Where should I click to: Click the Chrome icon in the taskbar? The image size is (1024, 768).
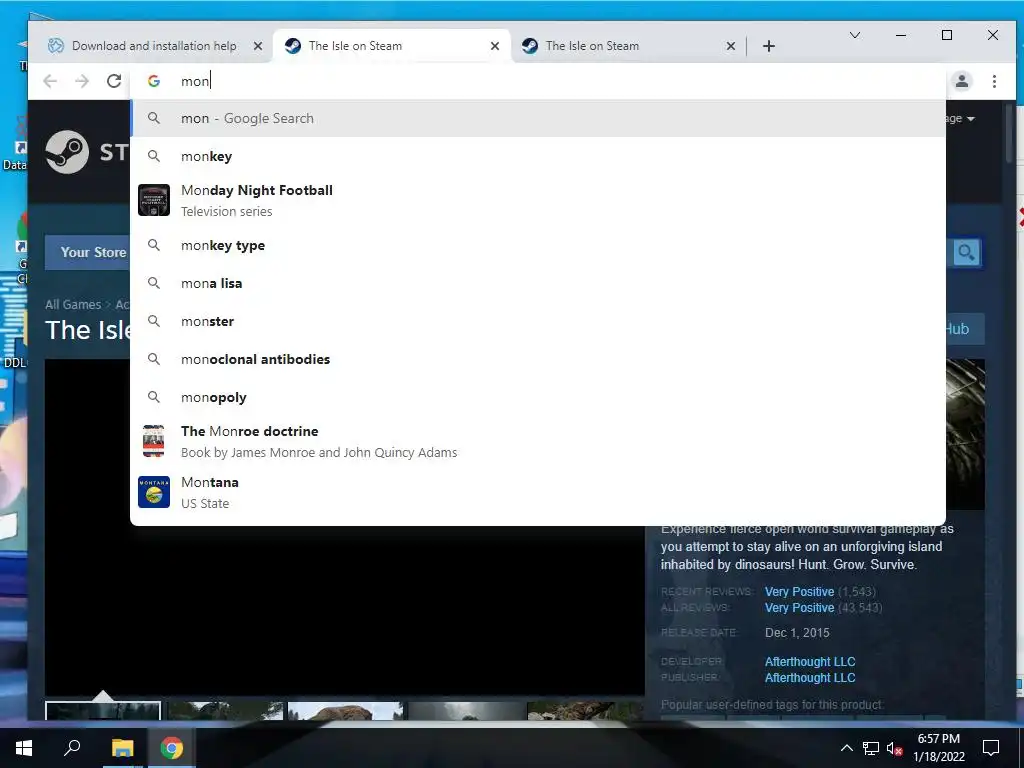point(172,748)
